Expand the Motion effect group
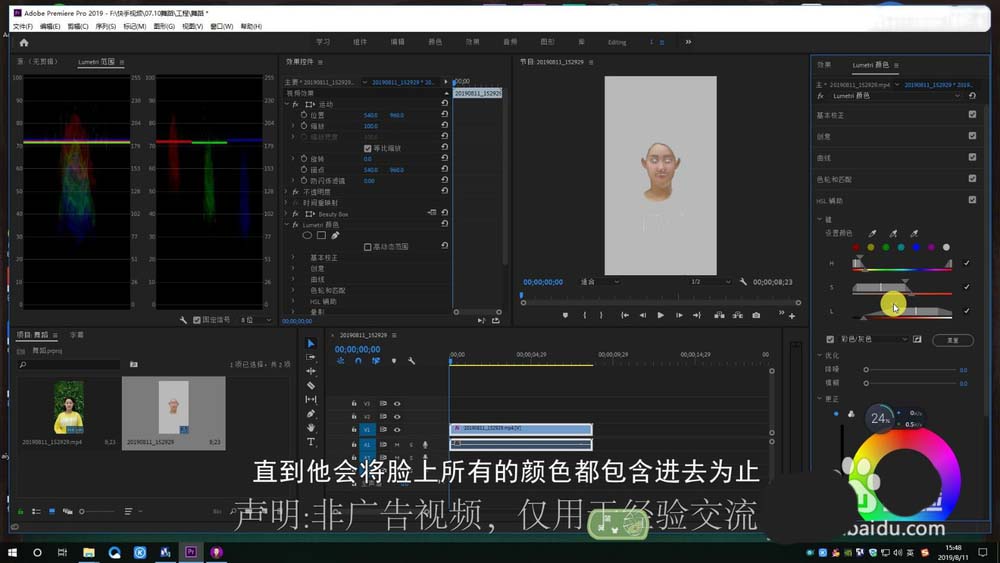This screenshot has width=1000, height=563. point(287,104)
